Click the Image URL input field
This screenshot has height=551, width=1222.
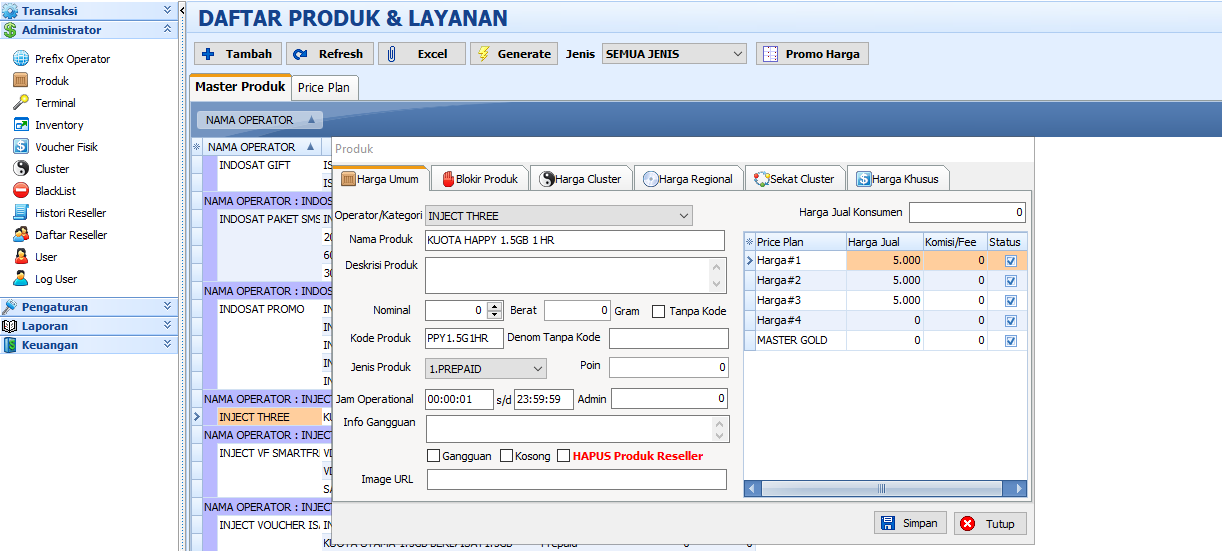click(x=577, y=479)
